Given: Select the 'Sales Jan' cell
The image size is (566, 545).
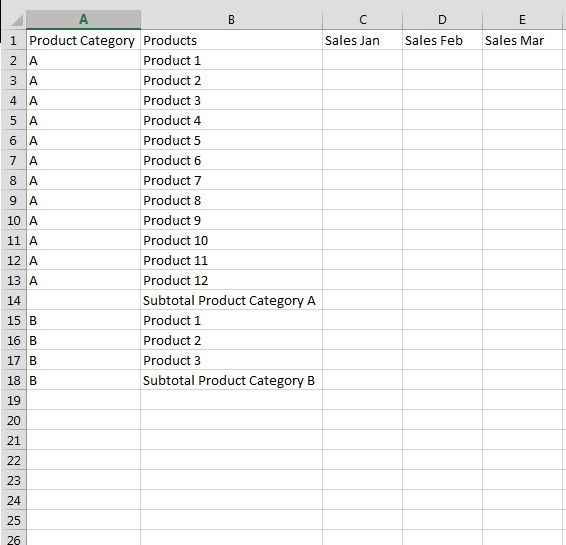Looking at the screenshot, I should [362, 40].
